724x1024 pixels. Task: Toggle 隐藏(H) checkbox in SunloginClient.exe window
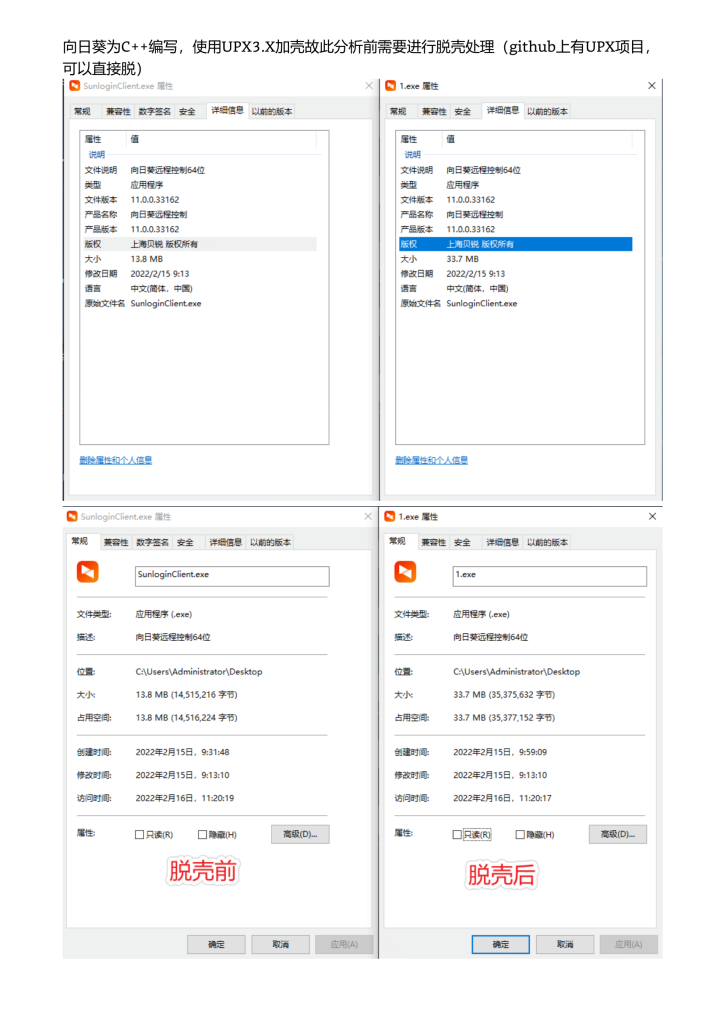(202, 835)
